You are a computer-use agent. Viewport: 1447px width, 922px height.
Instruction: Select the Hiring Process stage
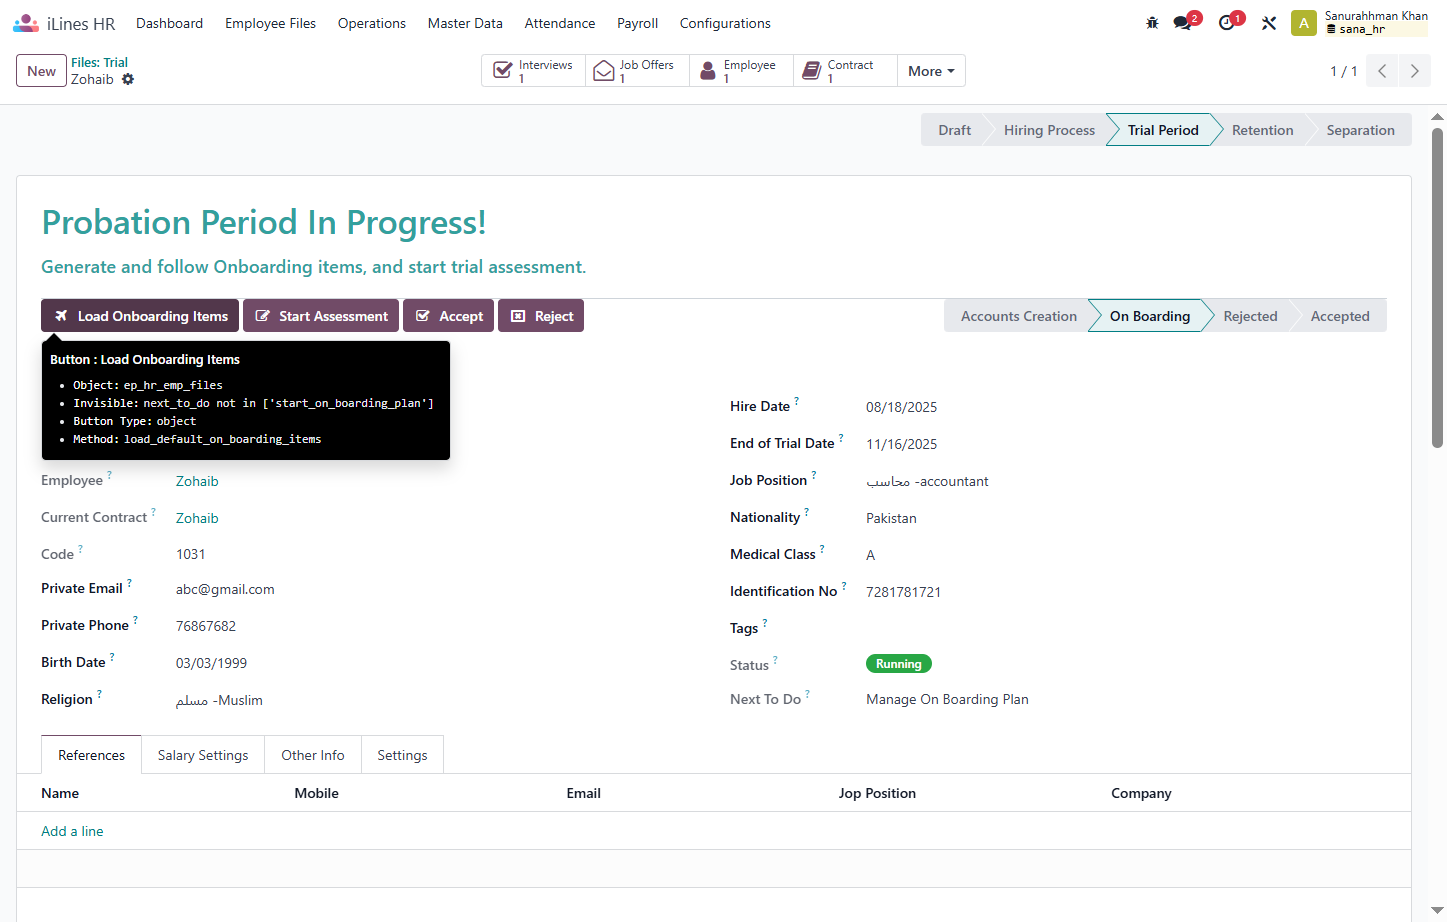coord(1049,130)
